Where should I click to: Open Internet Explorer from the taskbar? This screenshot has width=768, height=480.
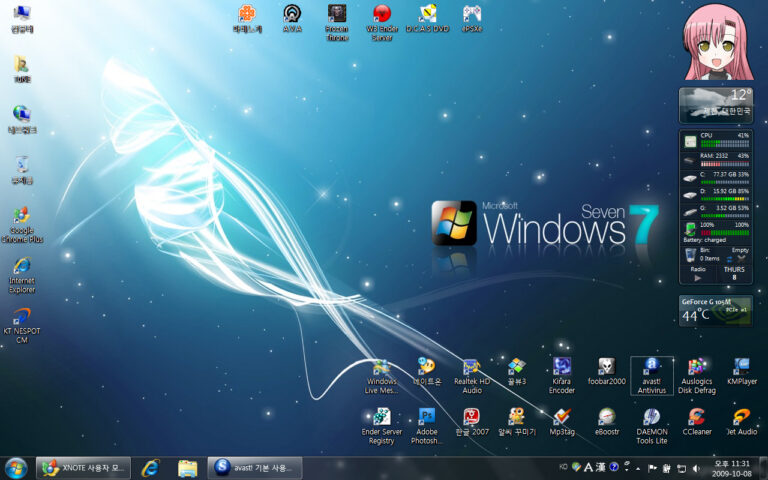(151, 468)
